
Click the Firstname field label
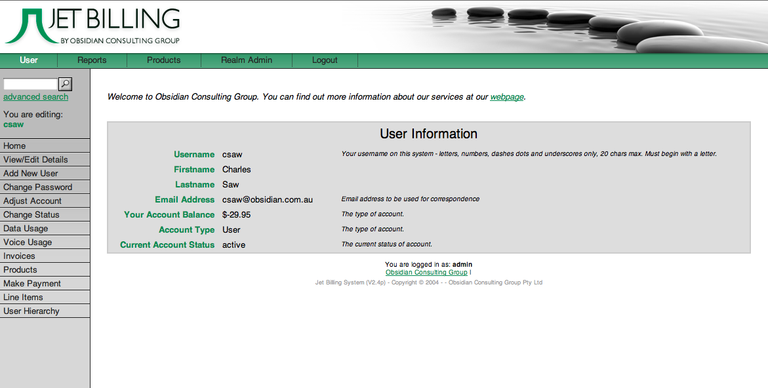click(x=194, y=170)
